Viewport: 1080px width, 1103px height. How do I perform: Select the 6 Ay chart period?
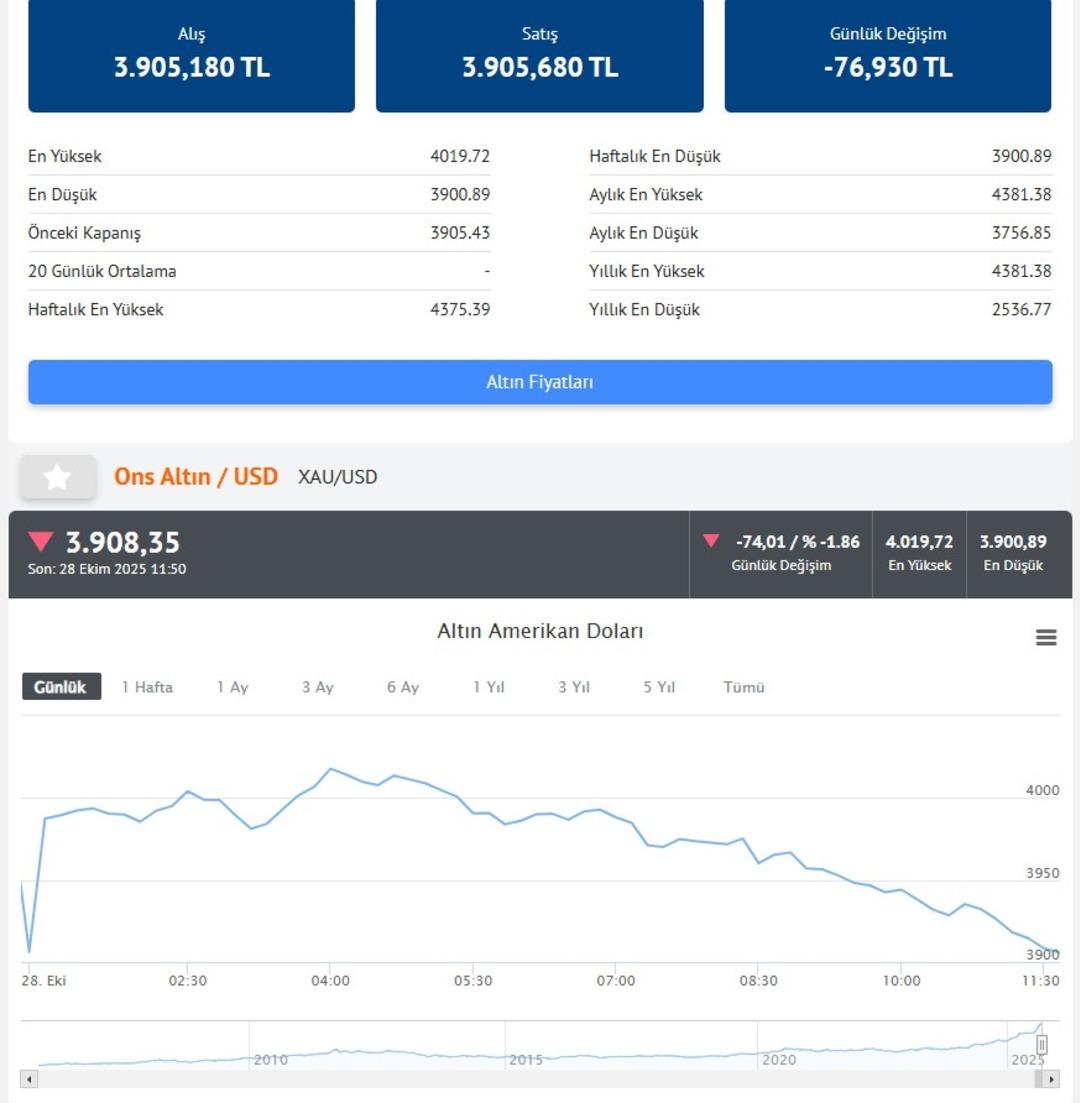coord(403,687)
